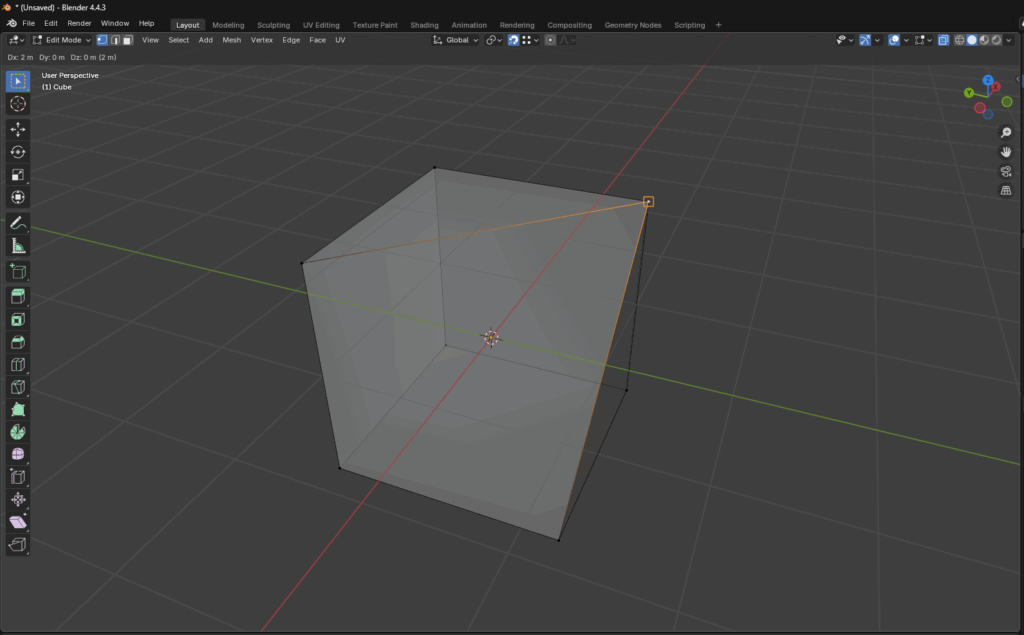Select the Spin tool

pos(18,432)
